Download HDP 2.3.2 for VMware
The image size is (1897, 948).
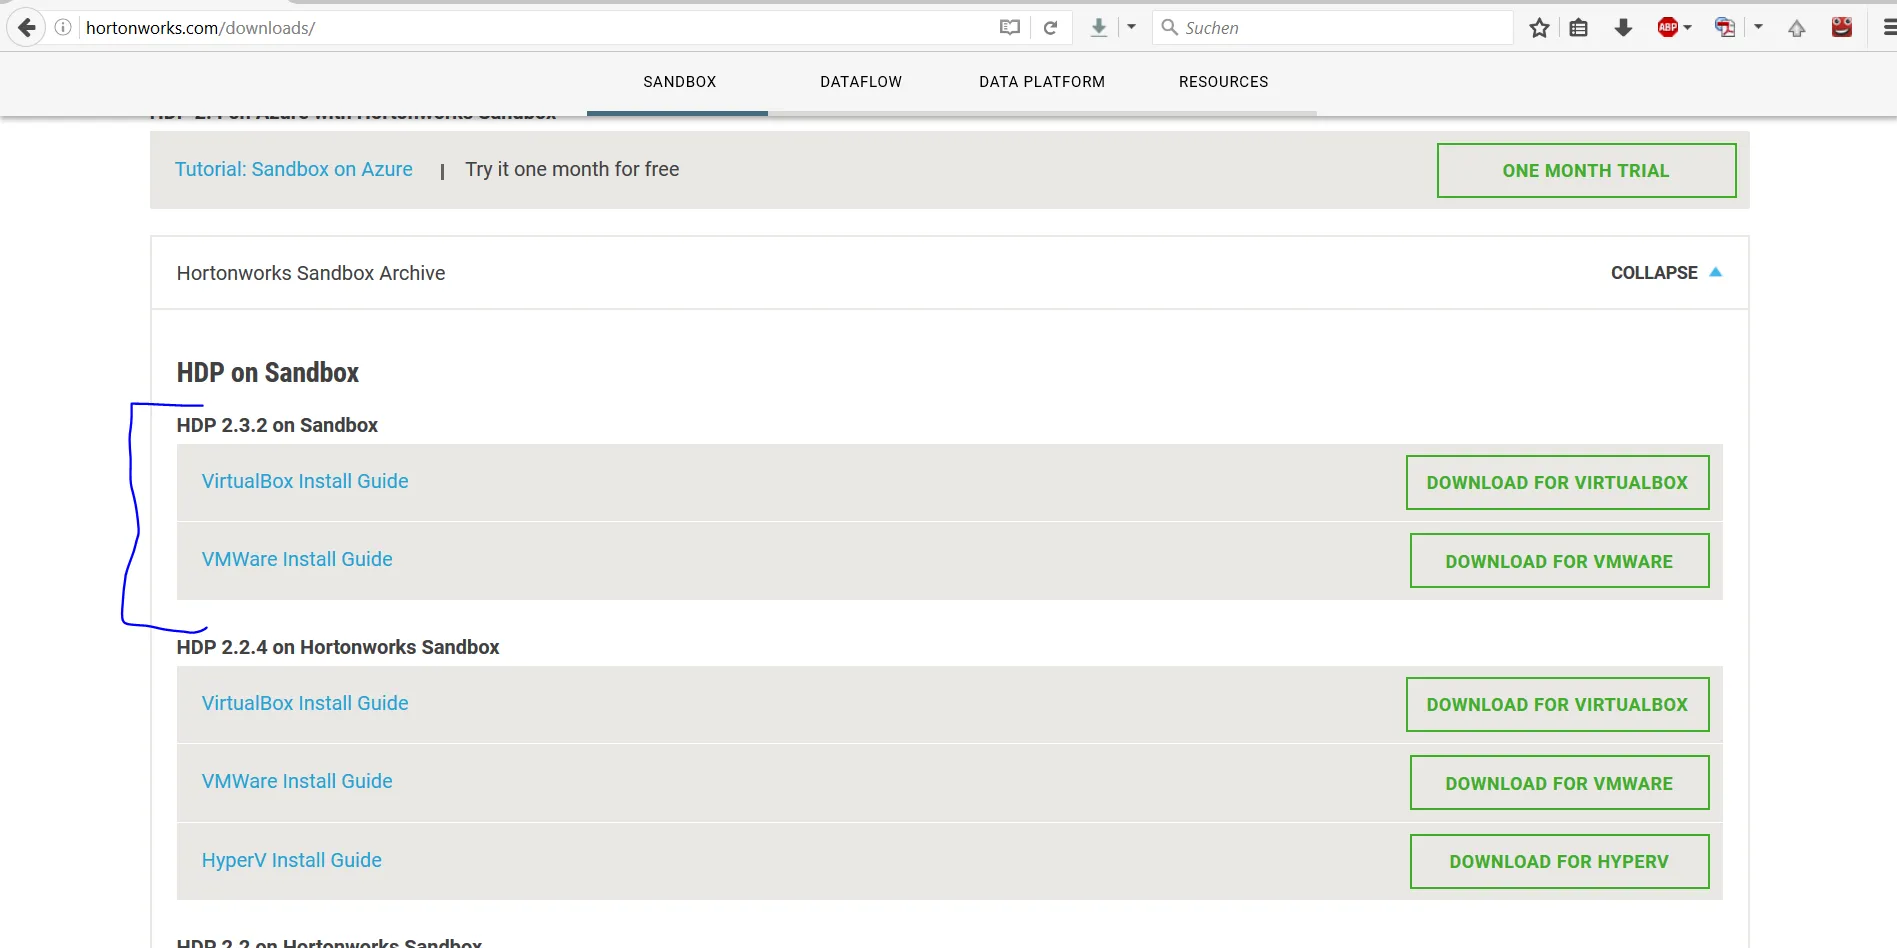tap(1559, 561)
